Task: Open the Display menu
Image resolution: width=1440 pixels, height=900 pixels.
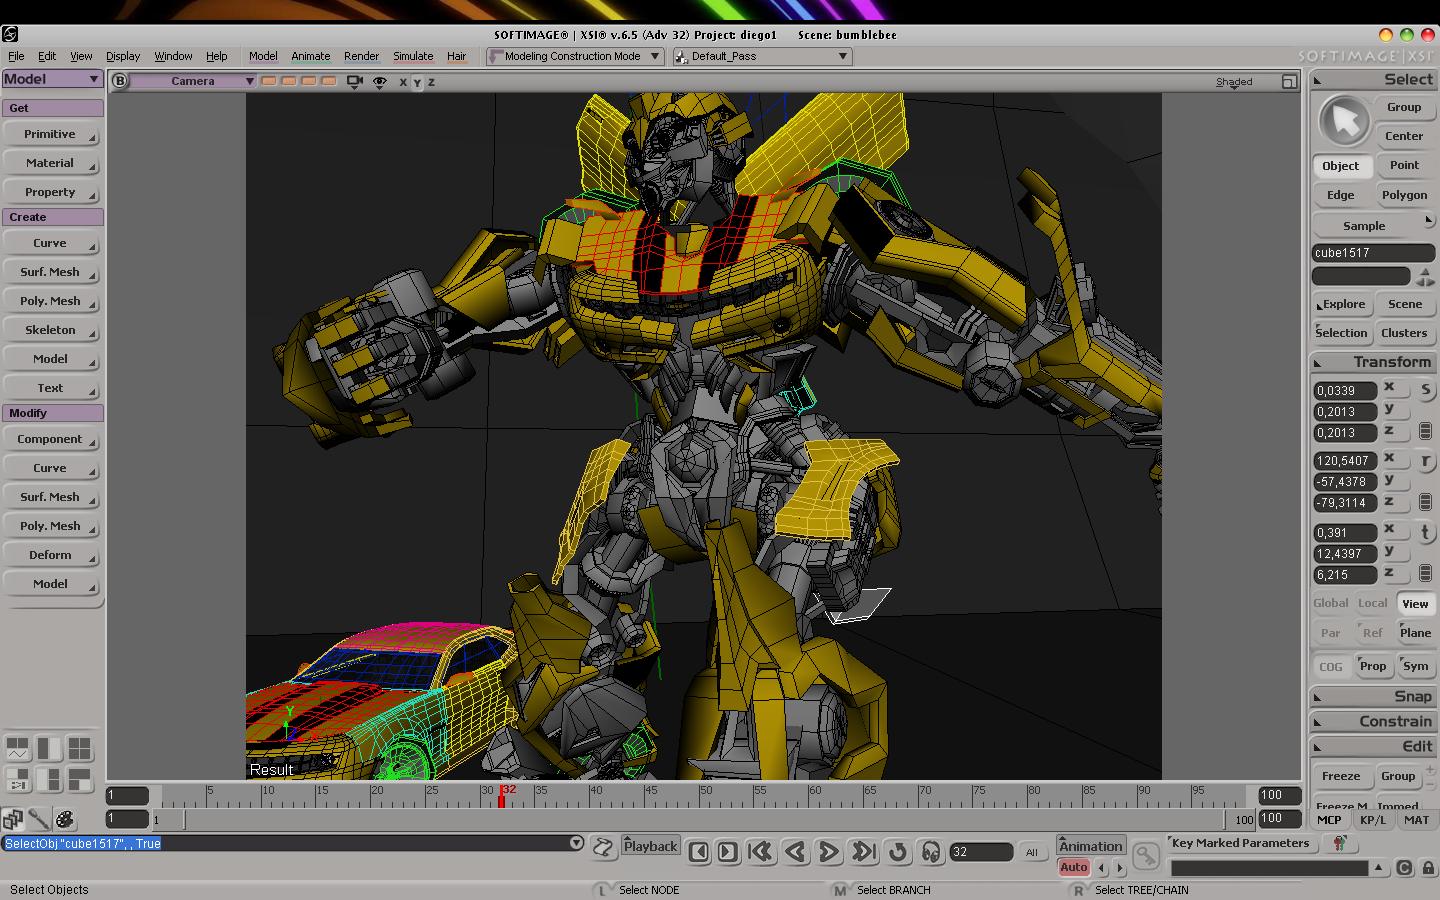Action: tap(123, 56)
